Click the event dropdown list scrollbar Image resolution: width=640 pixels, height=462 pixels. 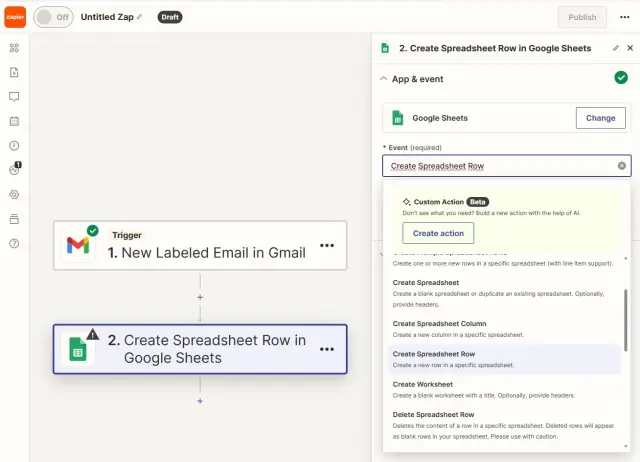click(x=626, y=320)
